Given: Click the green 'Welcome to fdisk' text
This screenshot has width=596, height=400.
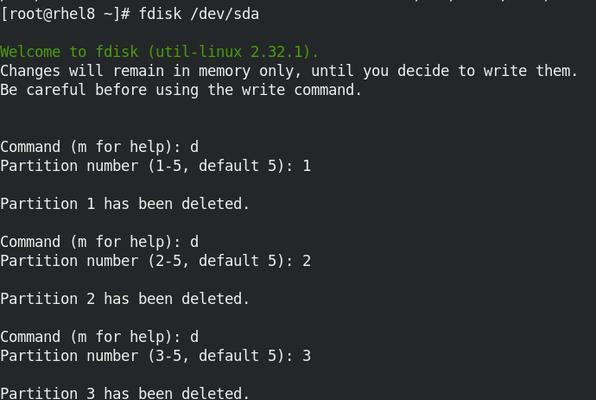Looking at the screenshot, I should click(69, 52).
